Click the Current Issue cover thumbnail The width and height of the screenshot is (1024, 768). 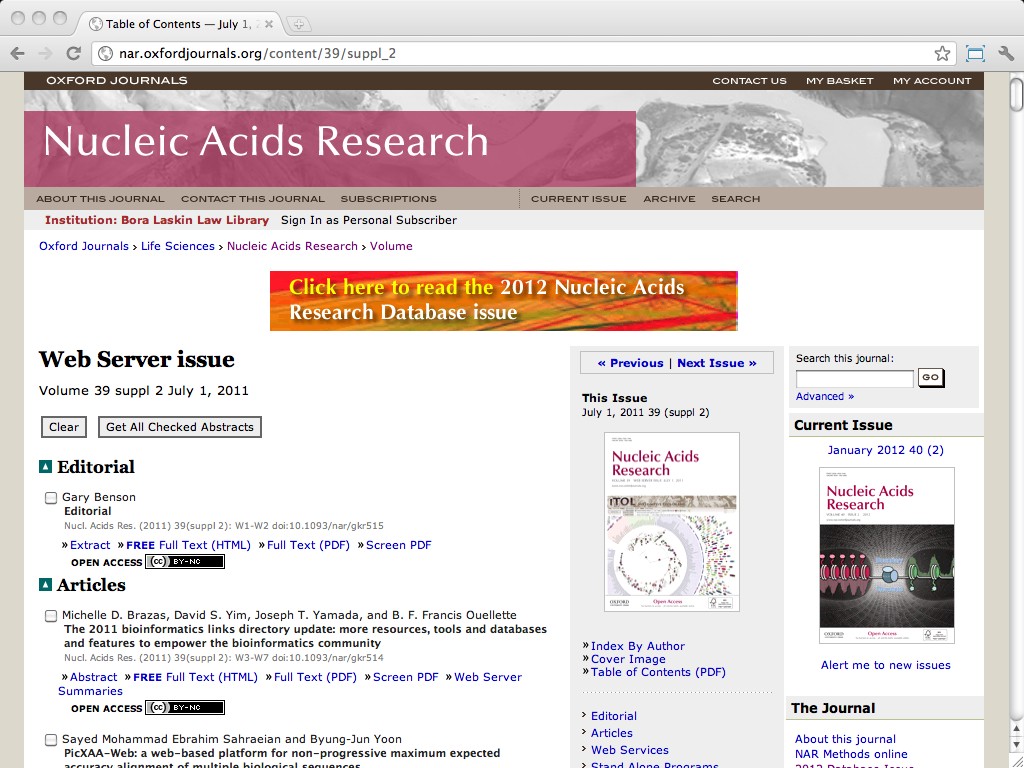coord(887,556)
